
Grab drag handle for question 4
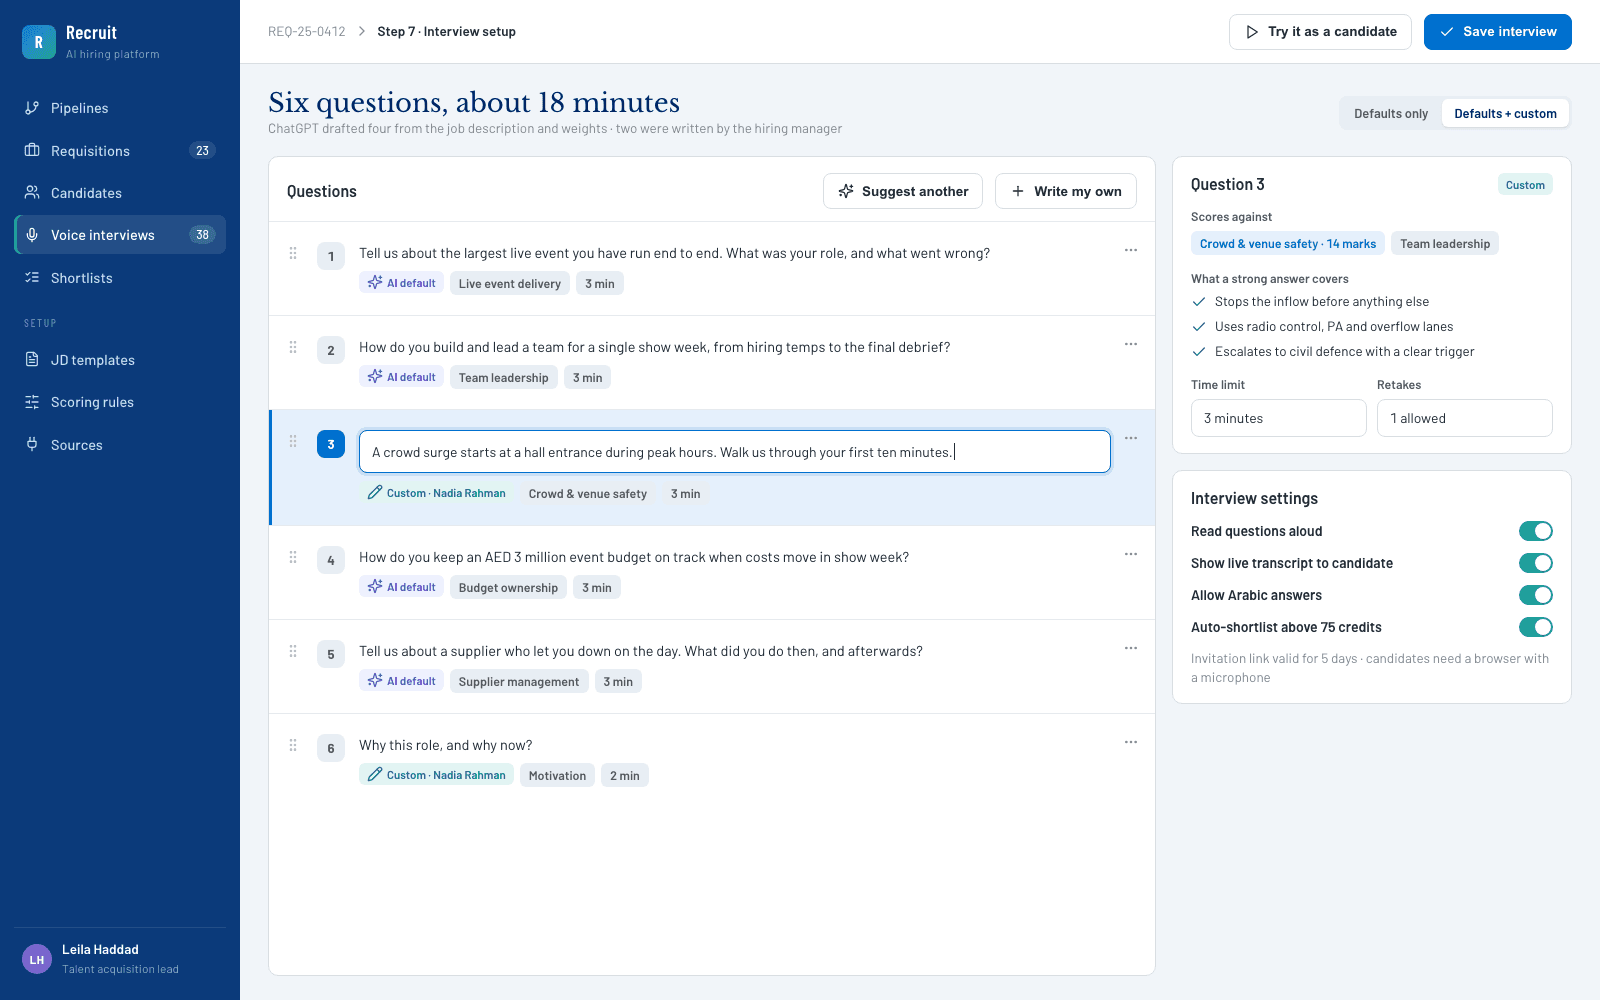293,558
